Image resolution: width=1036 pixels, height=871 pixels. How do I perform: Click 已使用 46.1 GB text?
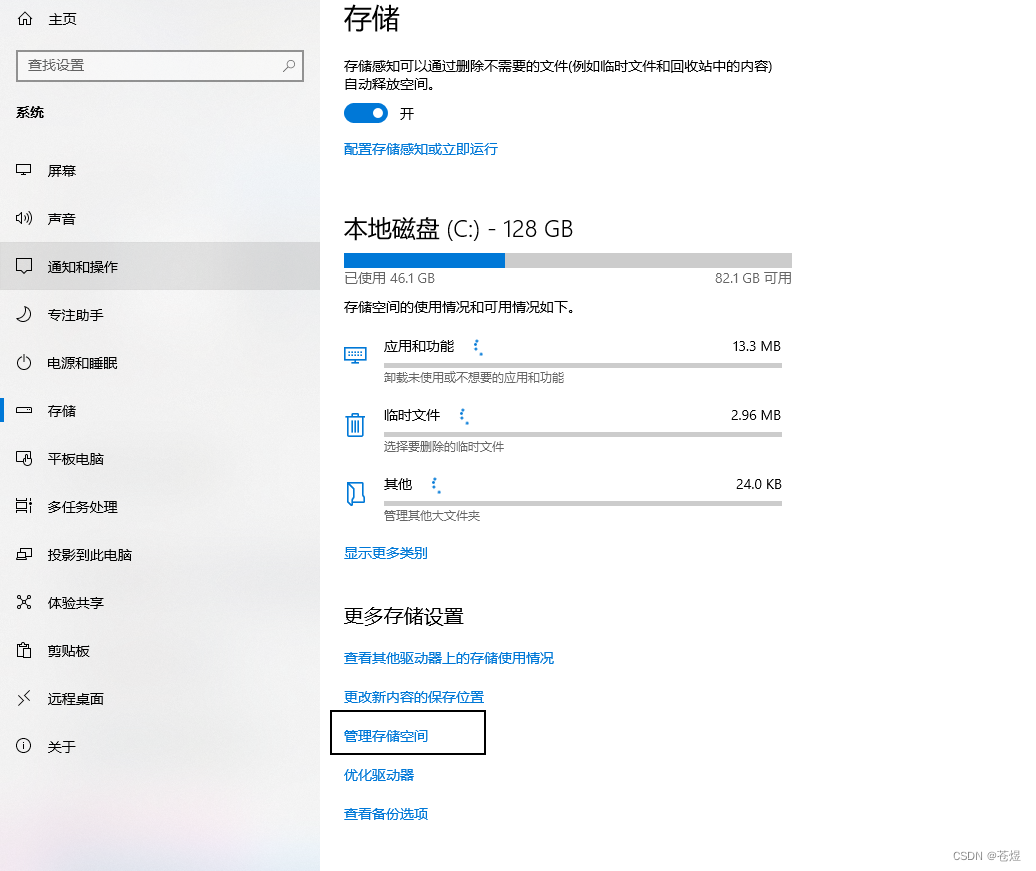point(389,278)
